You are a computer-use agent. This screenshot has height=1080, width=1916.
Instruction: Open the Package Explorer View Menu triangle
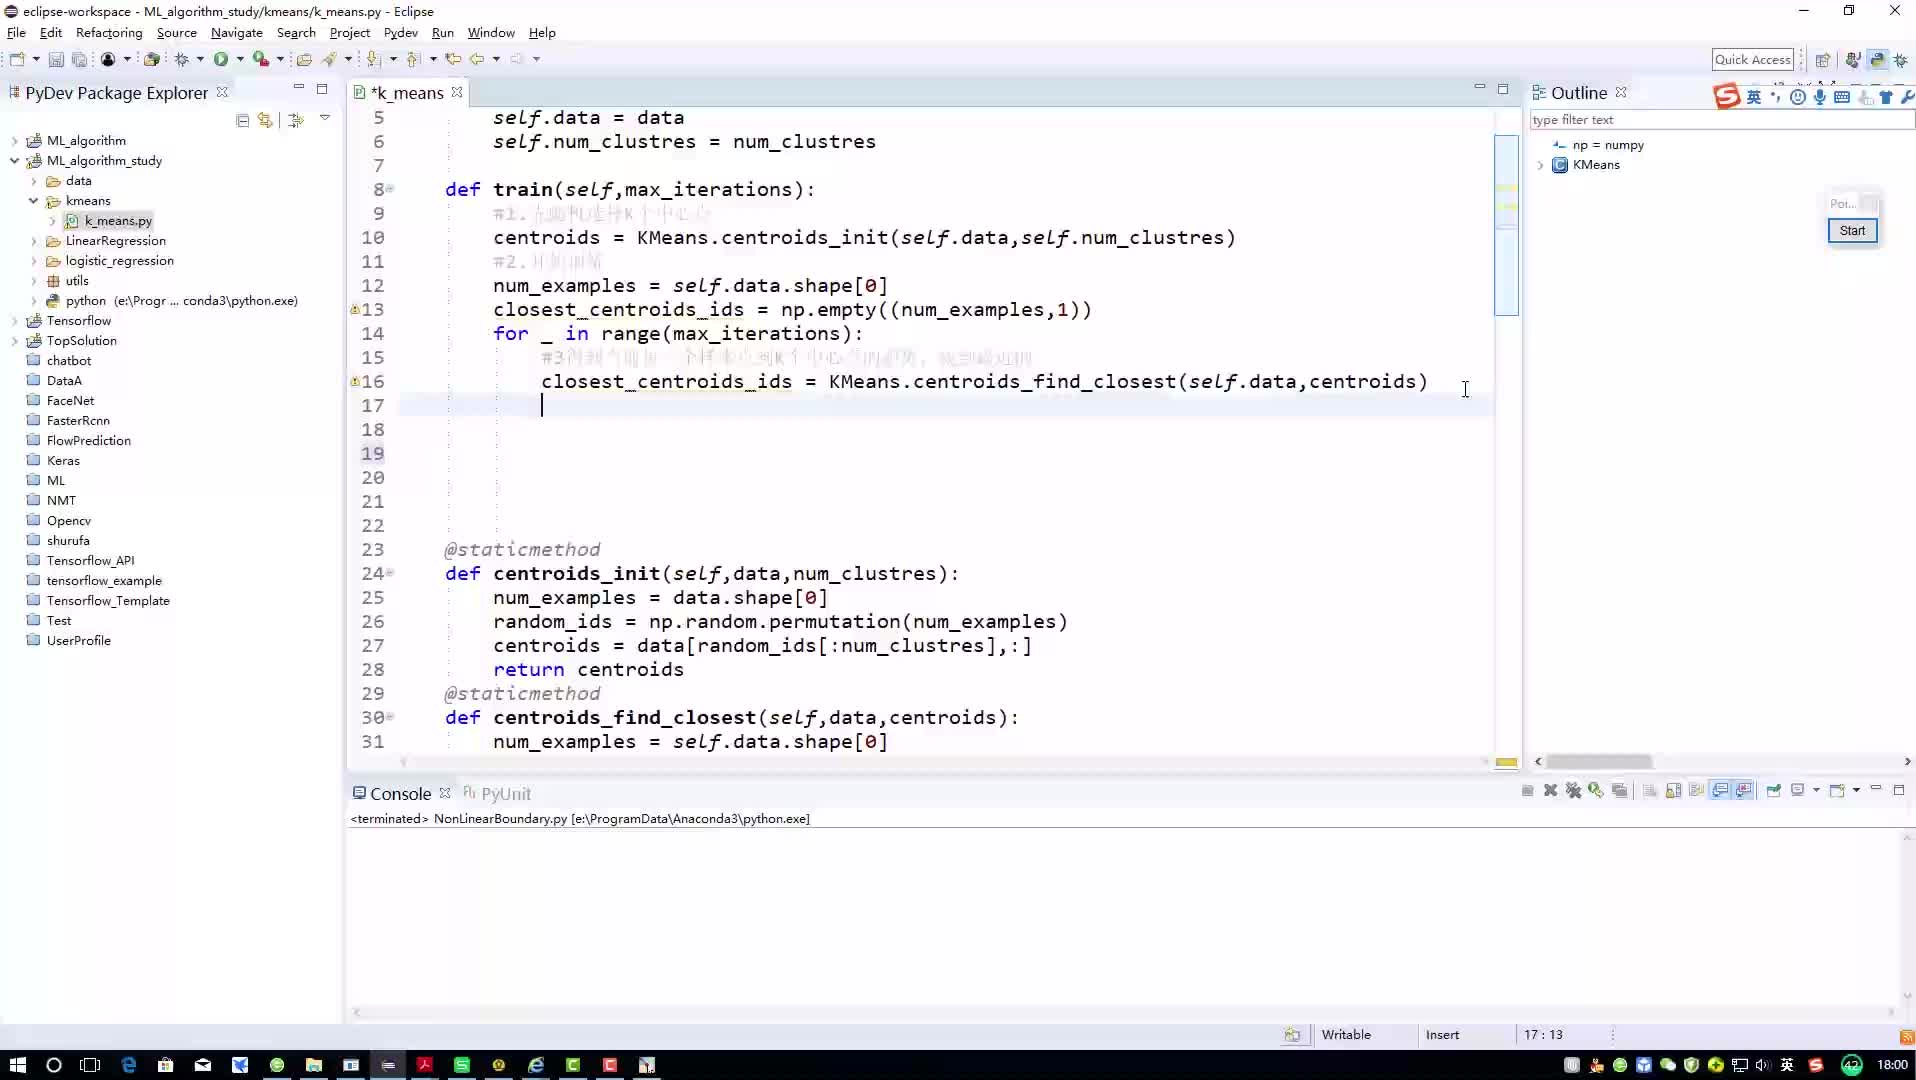pos(325,118)
